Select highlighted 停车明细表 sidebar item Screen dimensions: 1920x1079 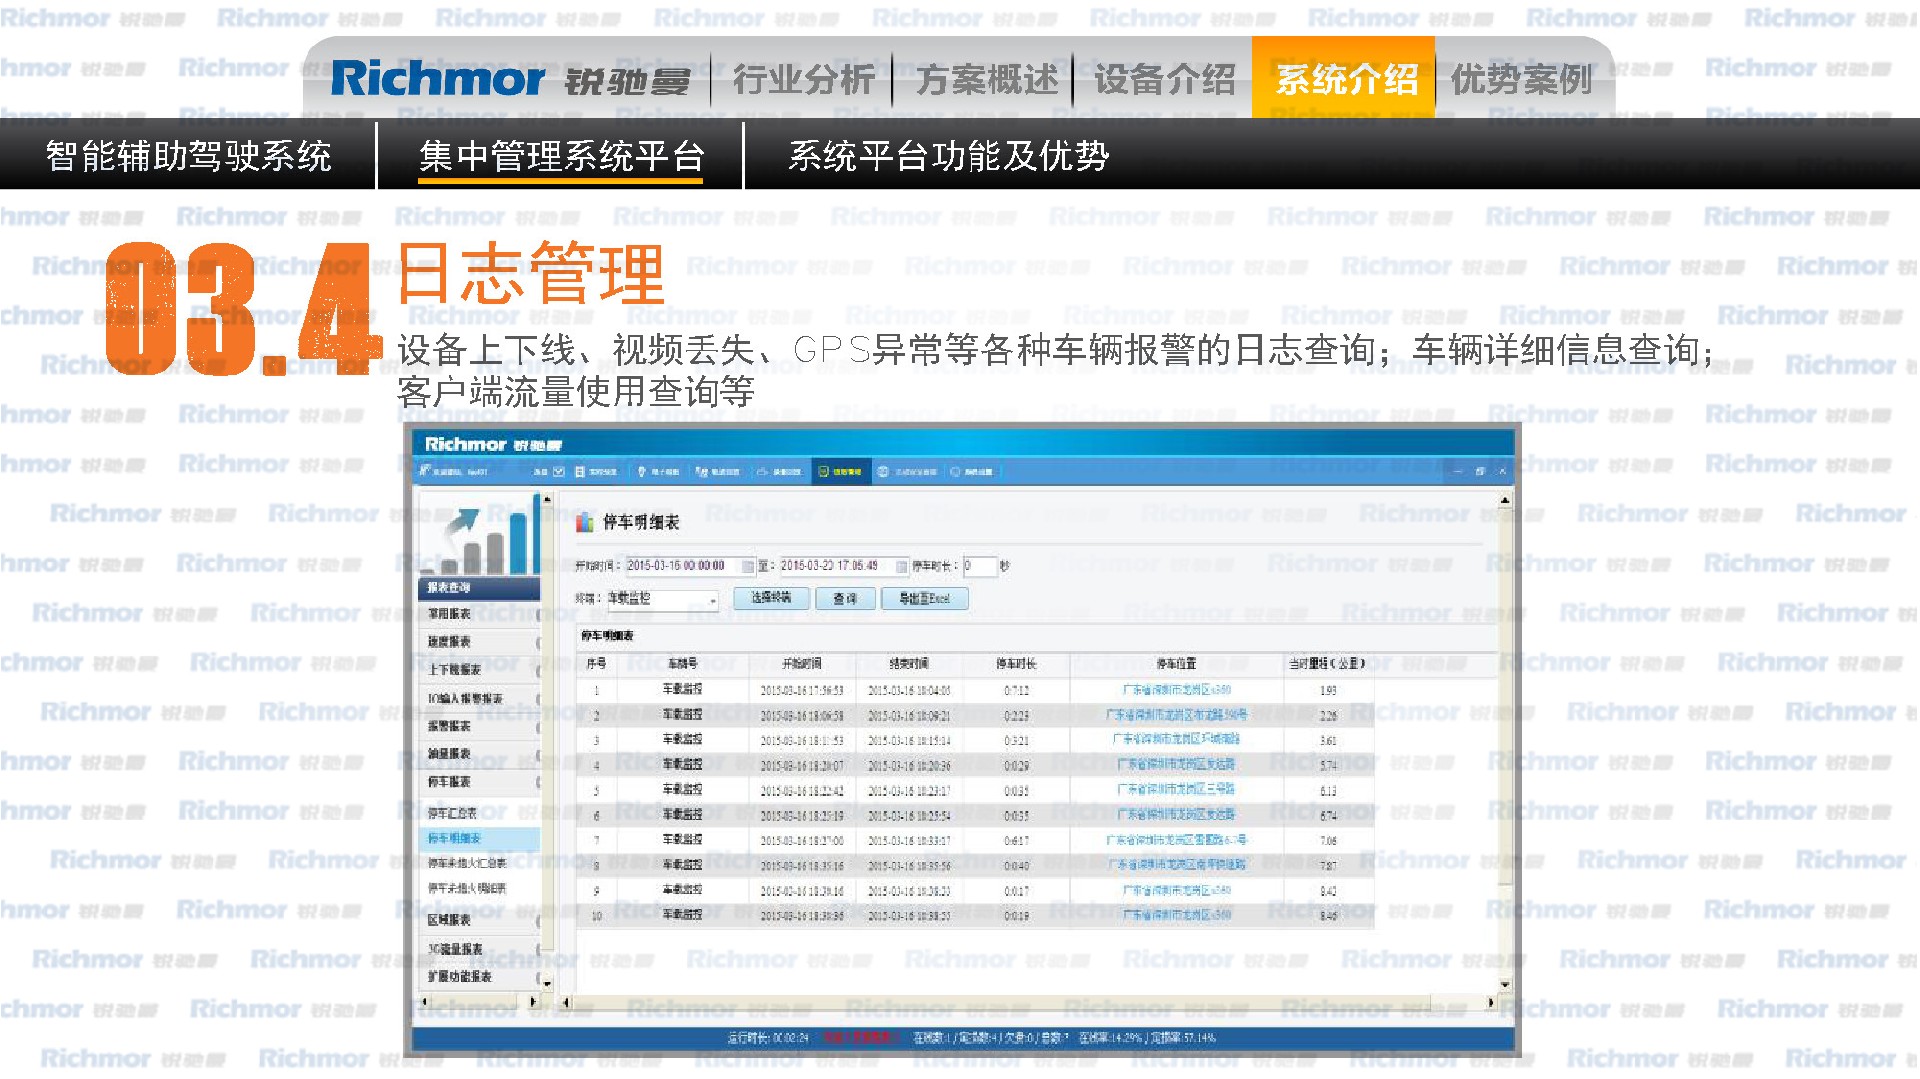click(479, 838)
